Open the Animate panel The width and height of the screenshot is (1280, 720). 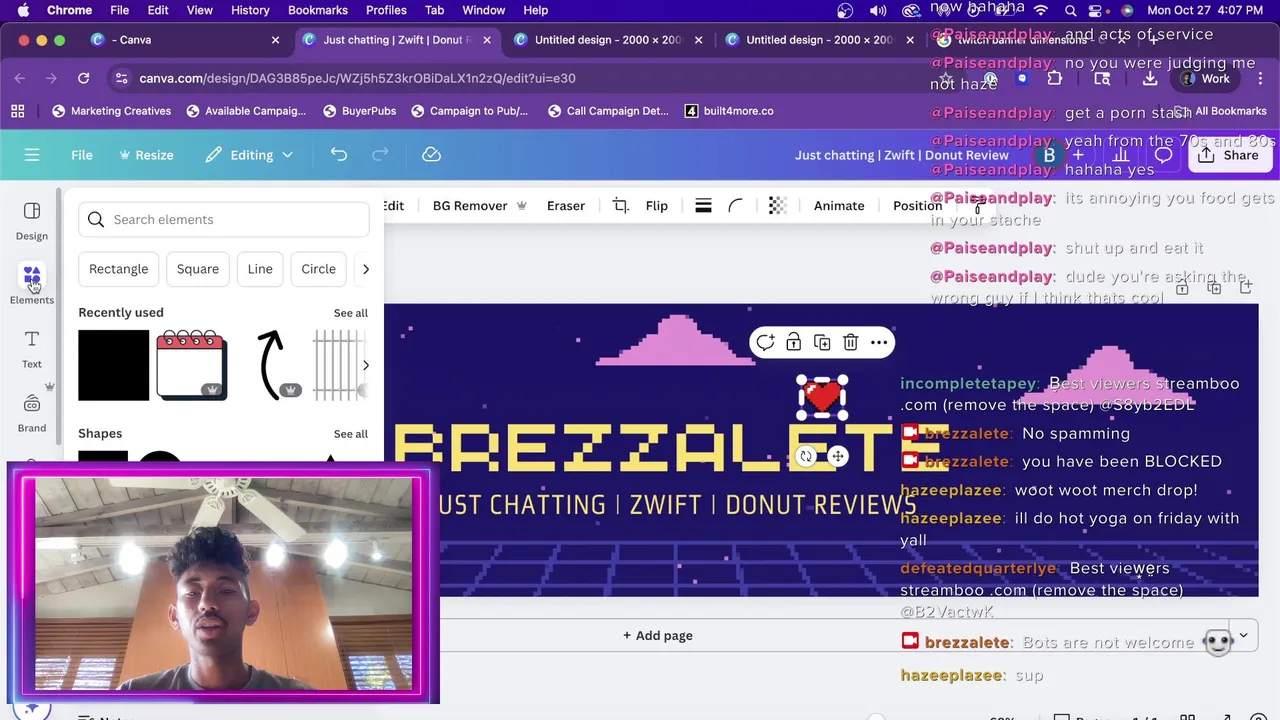click(x=839, y=206)
